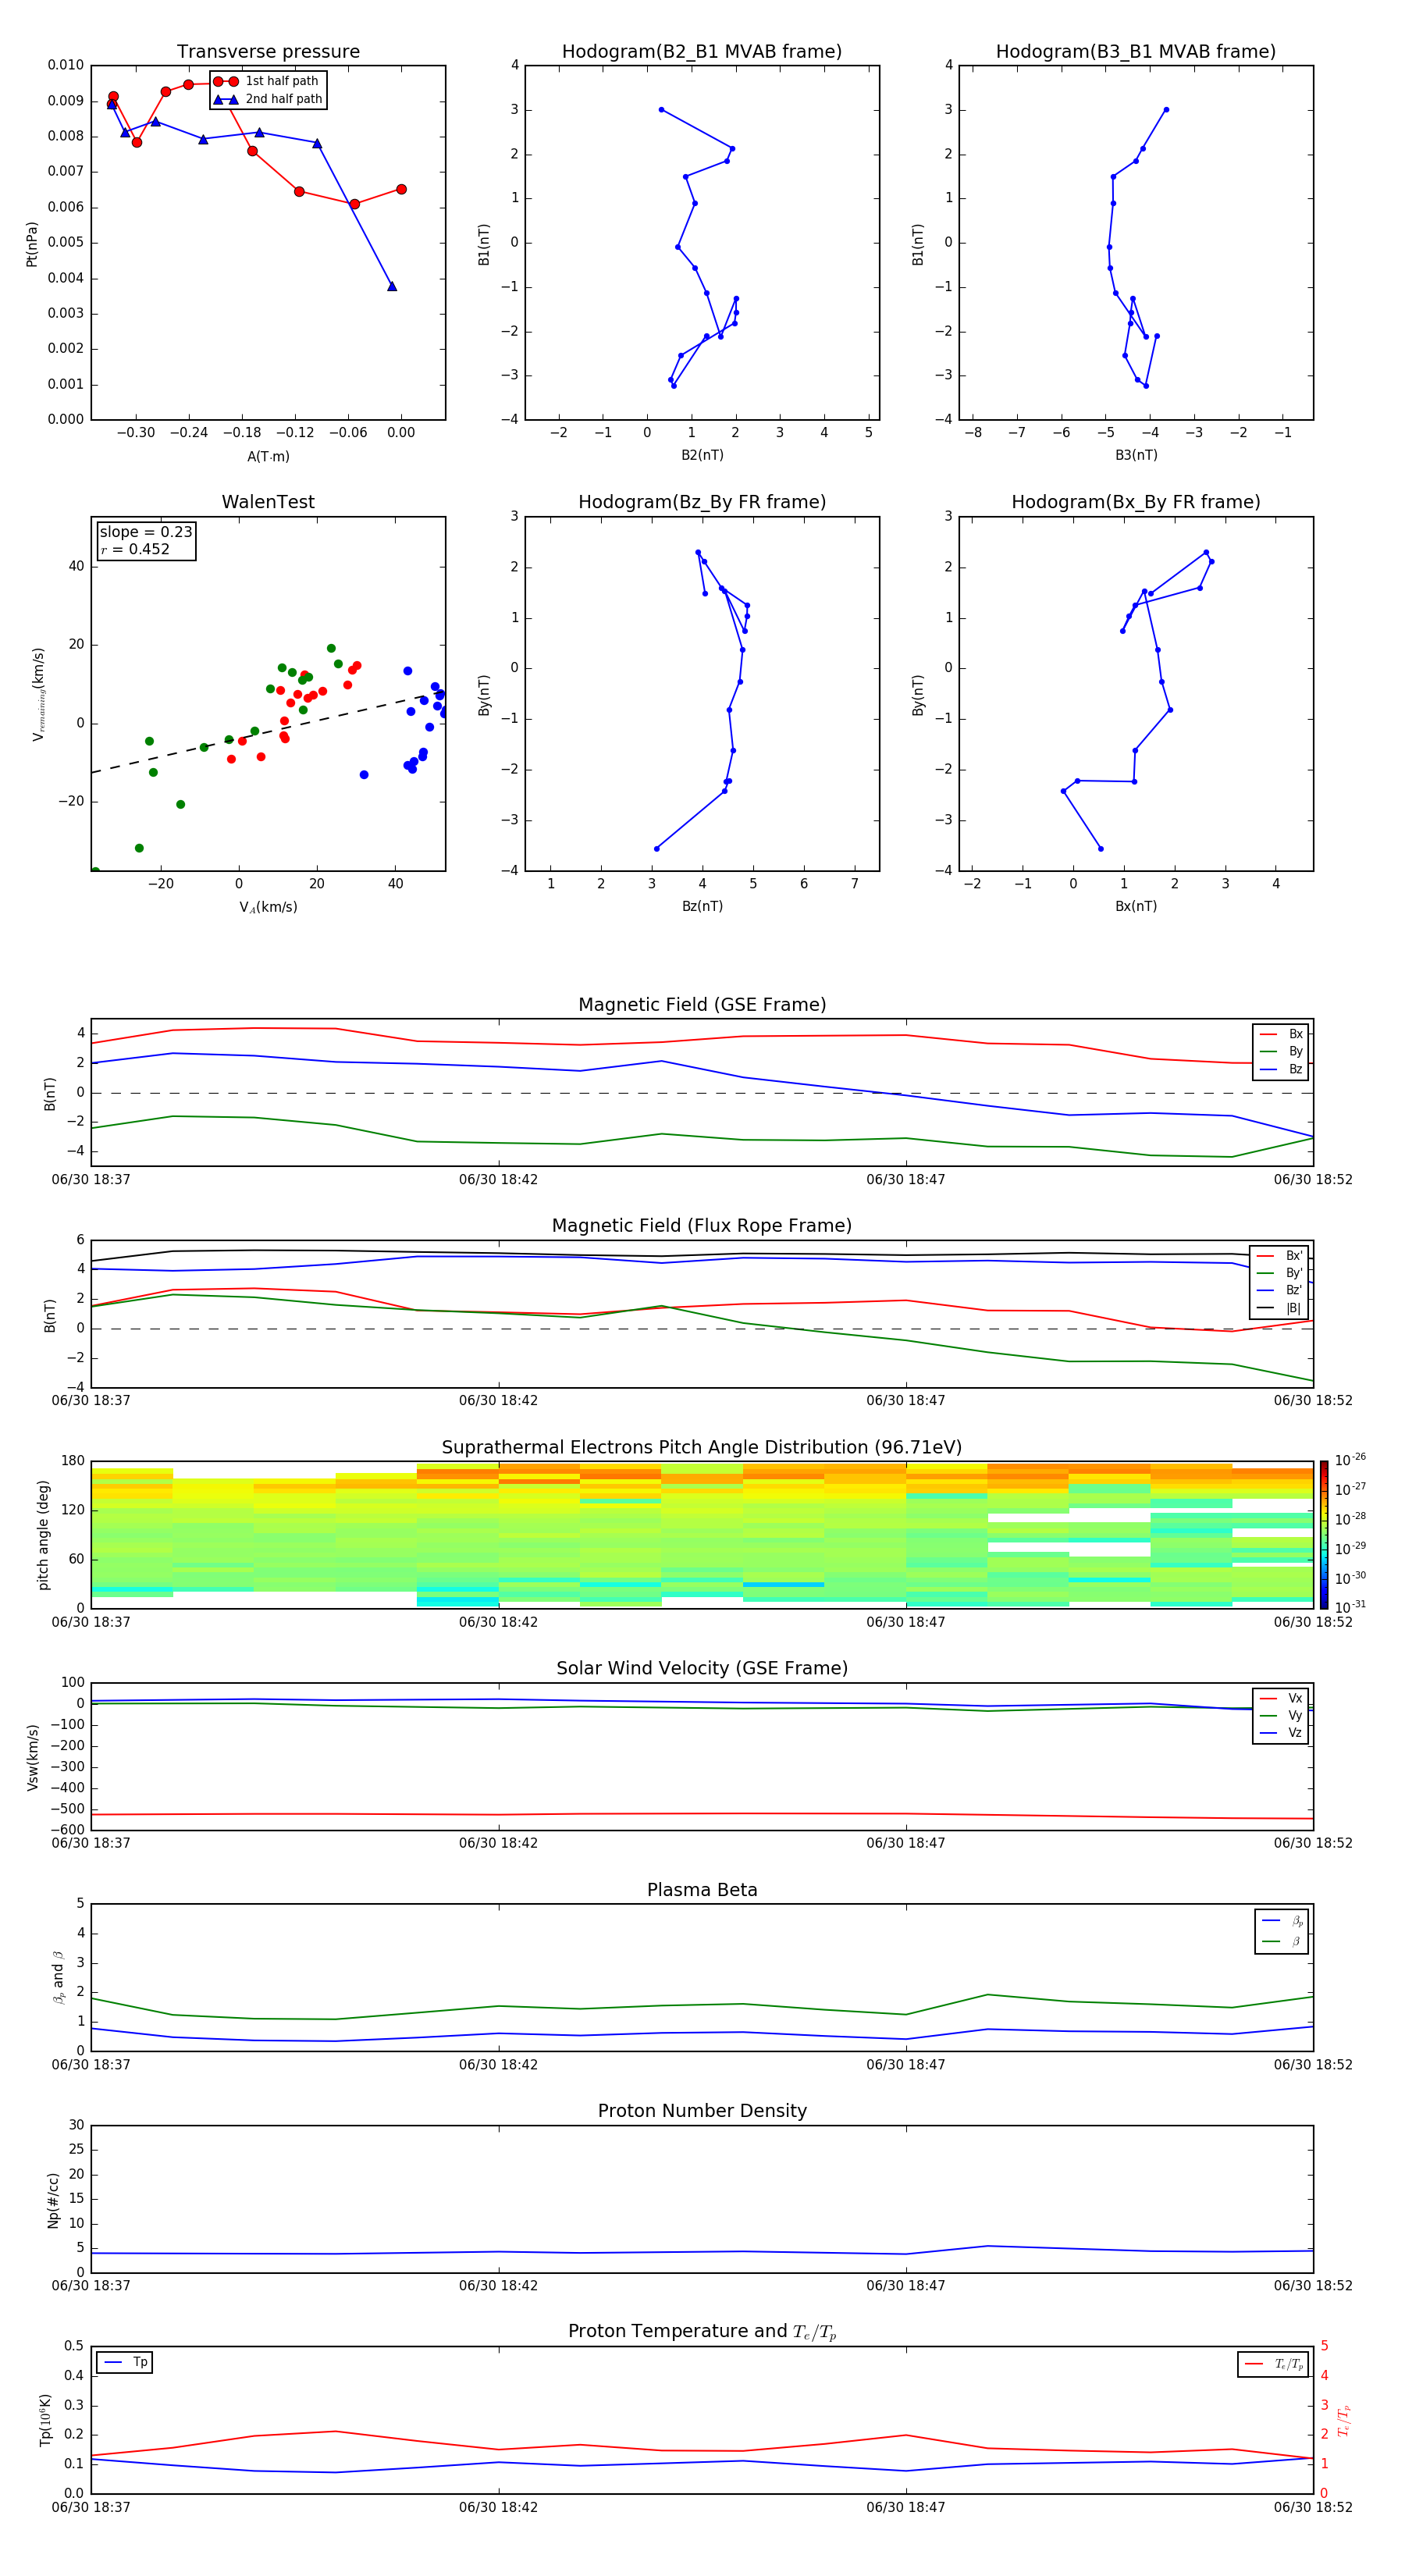Select the |B| entry in the Flux Rope legend
Viewport: 1405px width, 2576px height.
pos(1280,1308)
